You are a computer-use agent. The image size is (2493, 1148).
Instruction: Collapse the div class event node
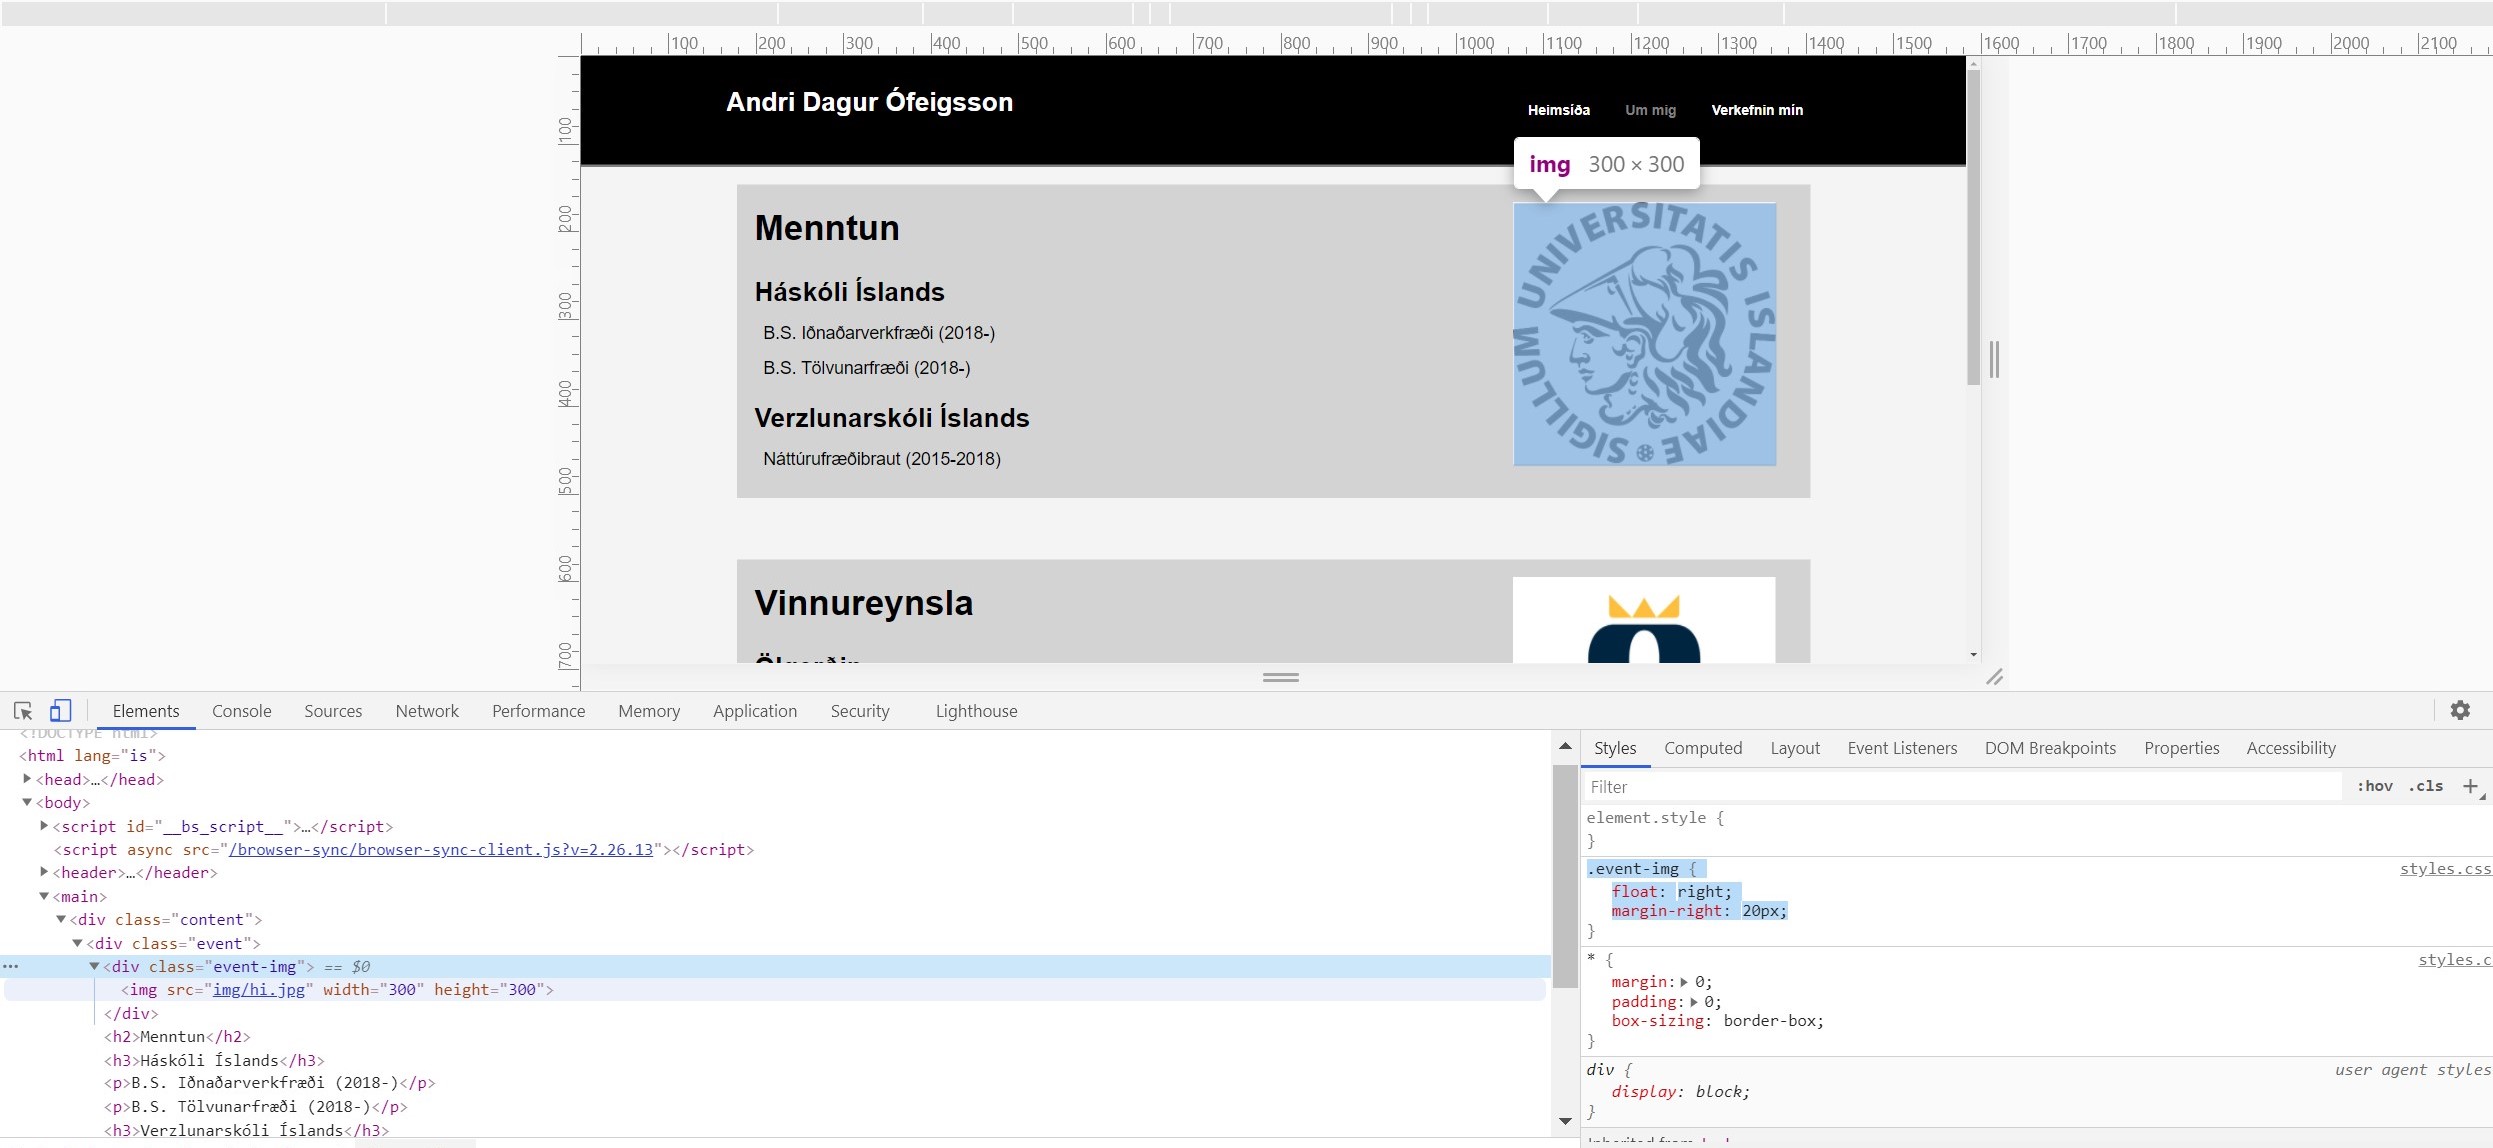click(x=77, y=943)
